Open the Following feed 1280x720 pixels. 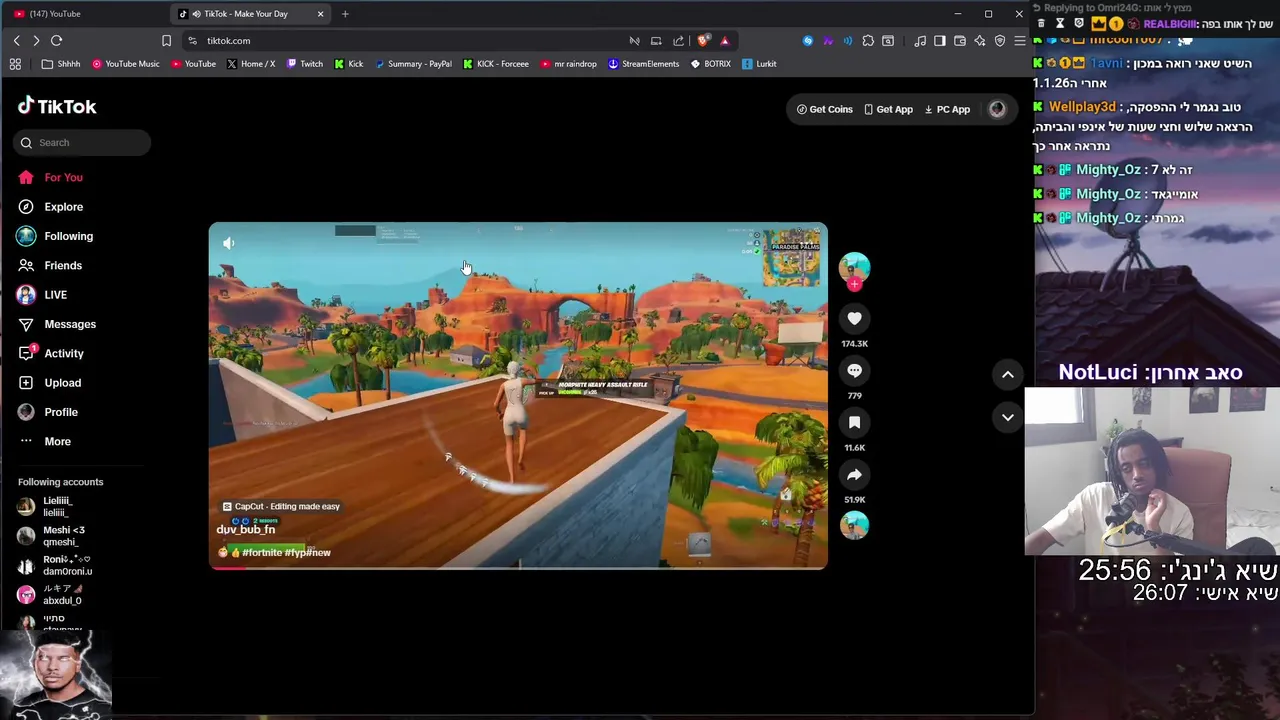tap(68, 236)
